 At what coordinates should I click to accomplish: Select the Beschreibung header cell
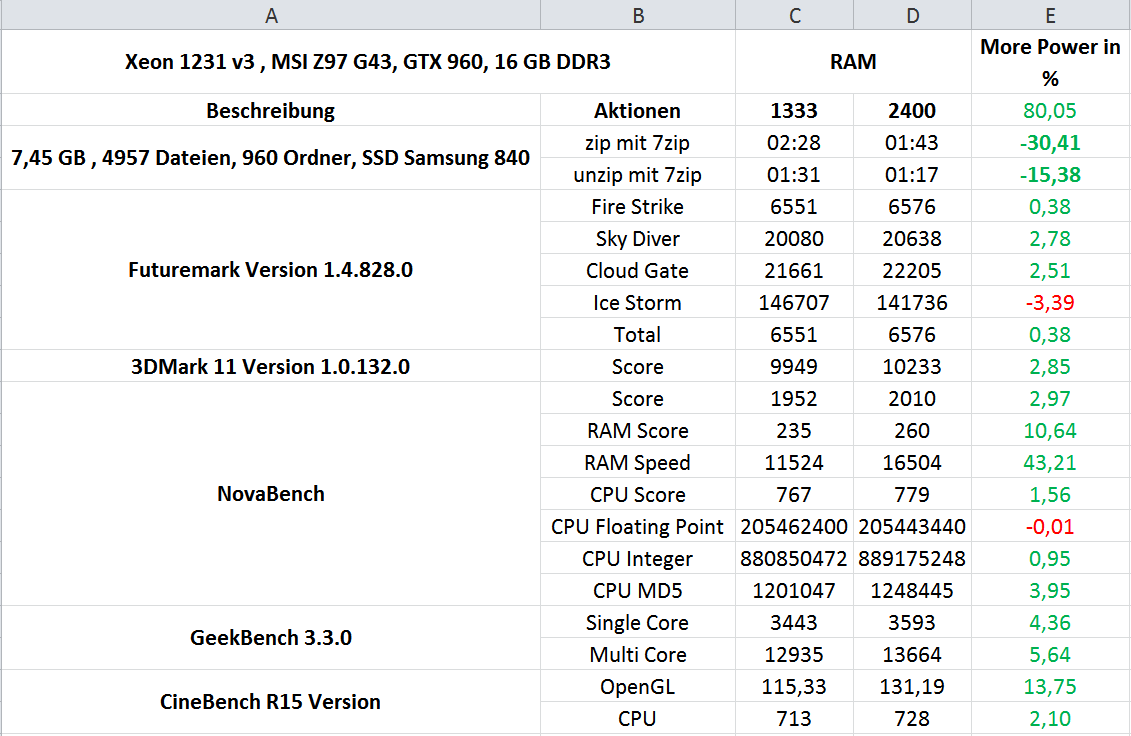coord(270,110)
